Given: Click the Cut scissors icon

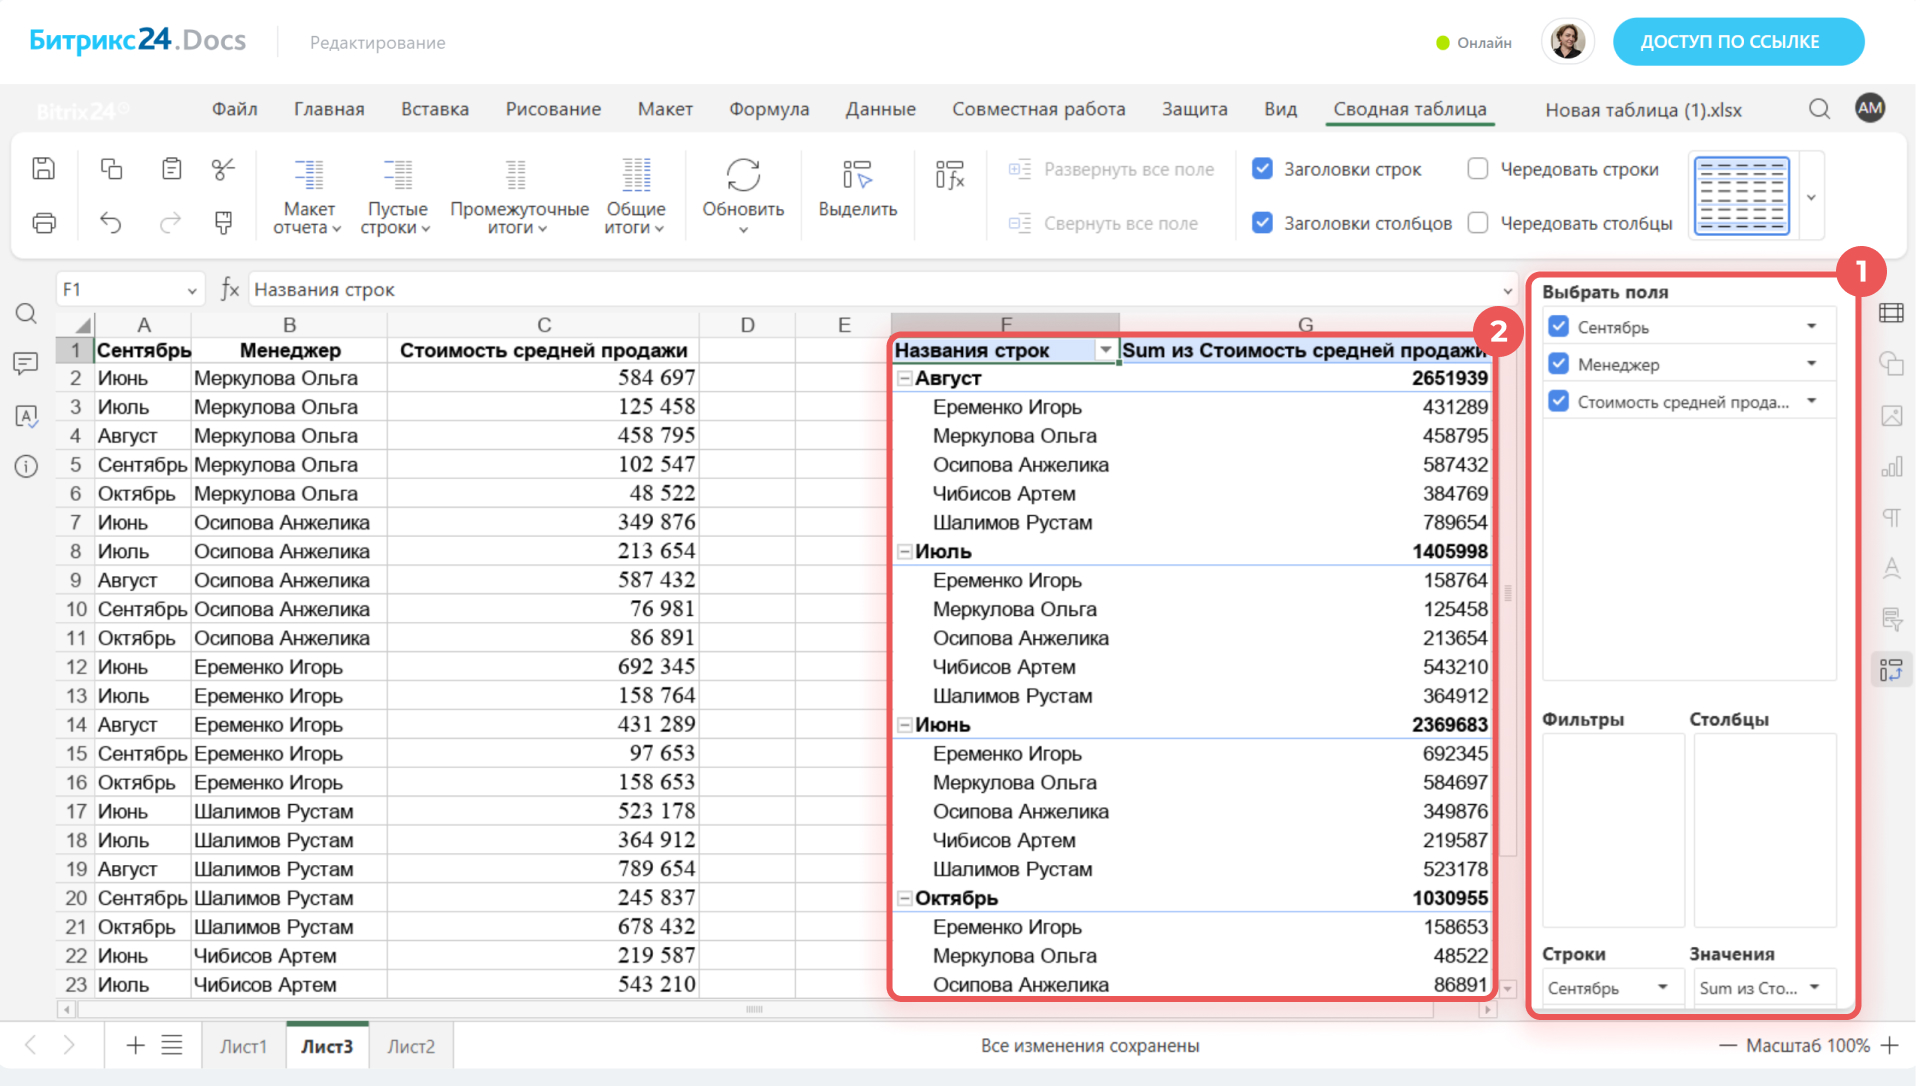Looking at the screenshot, I should click(223, 169).
